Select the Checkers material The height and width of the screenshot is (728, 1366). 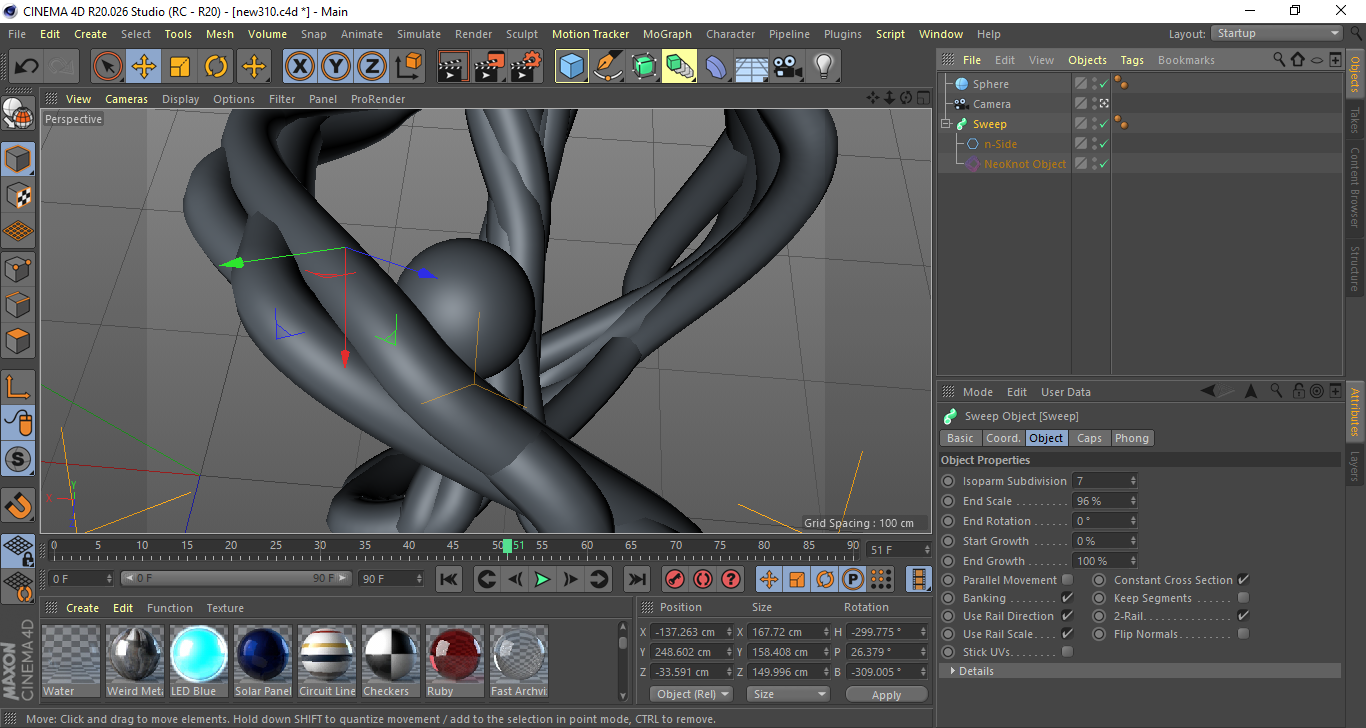(x=391, y=661)
